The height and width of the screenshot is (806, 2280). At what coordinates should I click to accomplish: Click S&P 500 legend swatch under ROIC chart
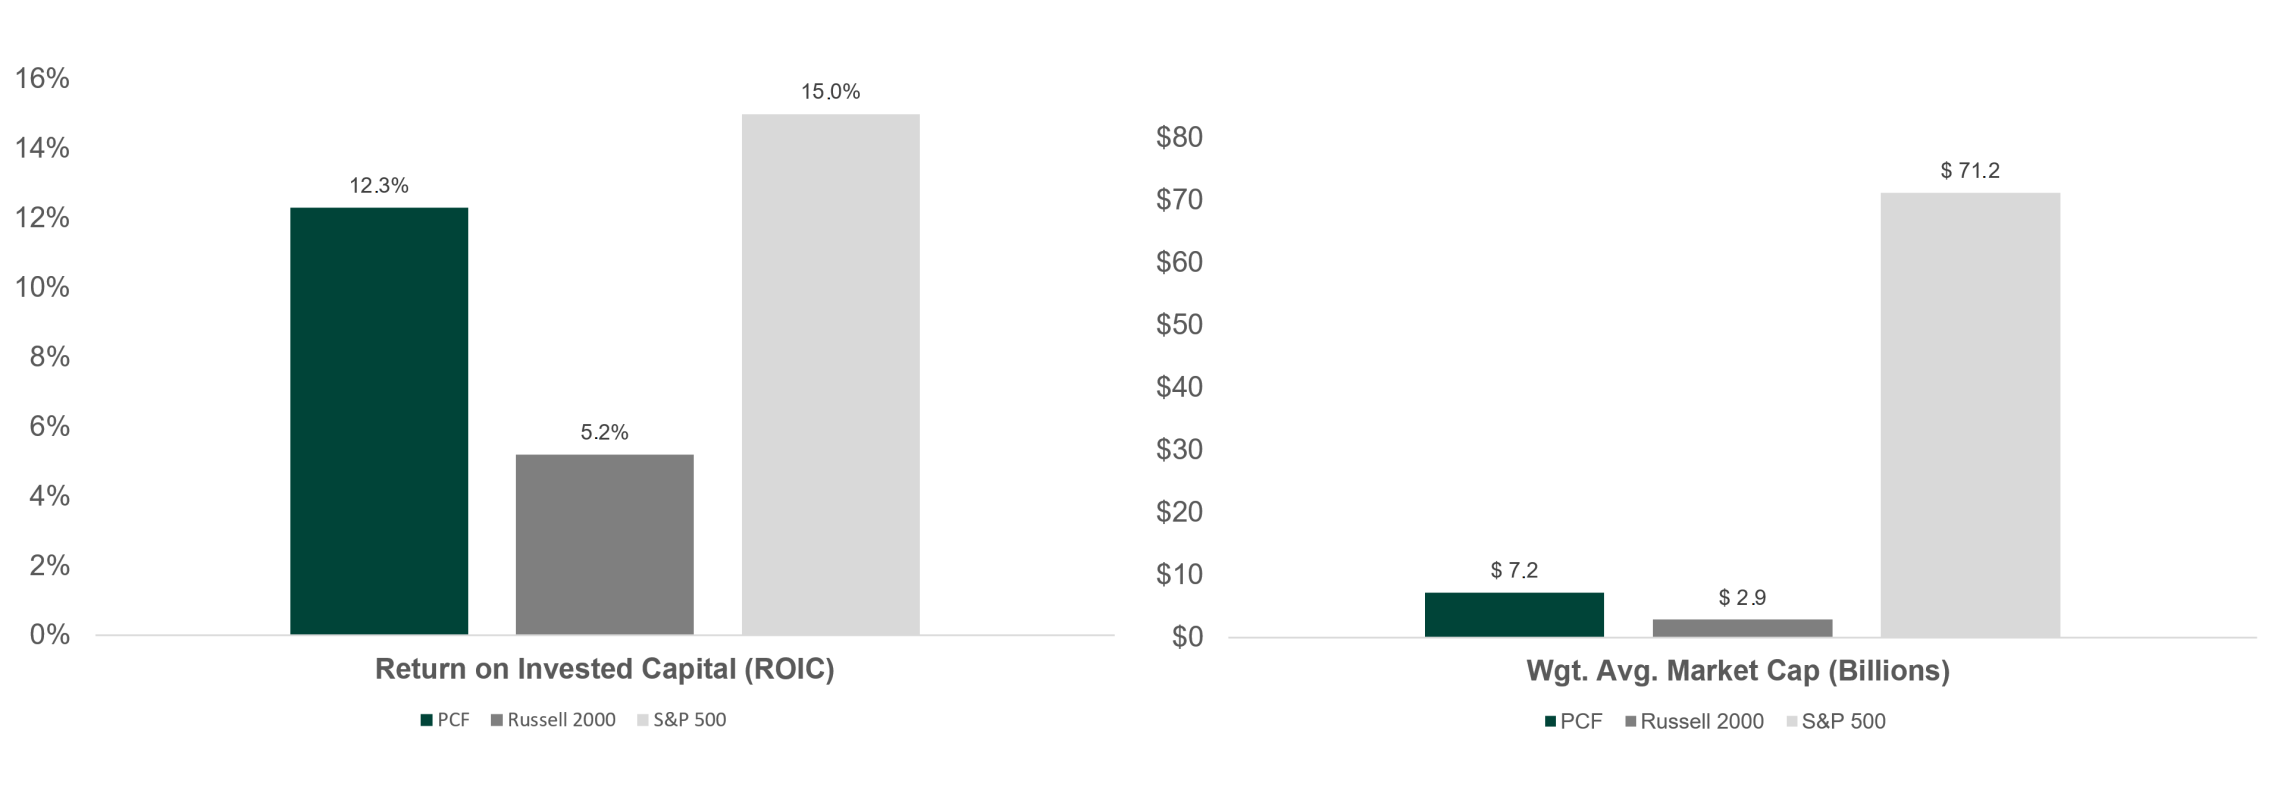tap(643, 720)
